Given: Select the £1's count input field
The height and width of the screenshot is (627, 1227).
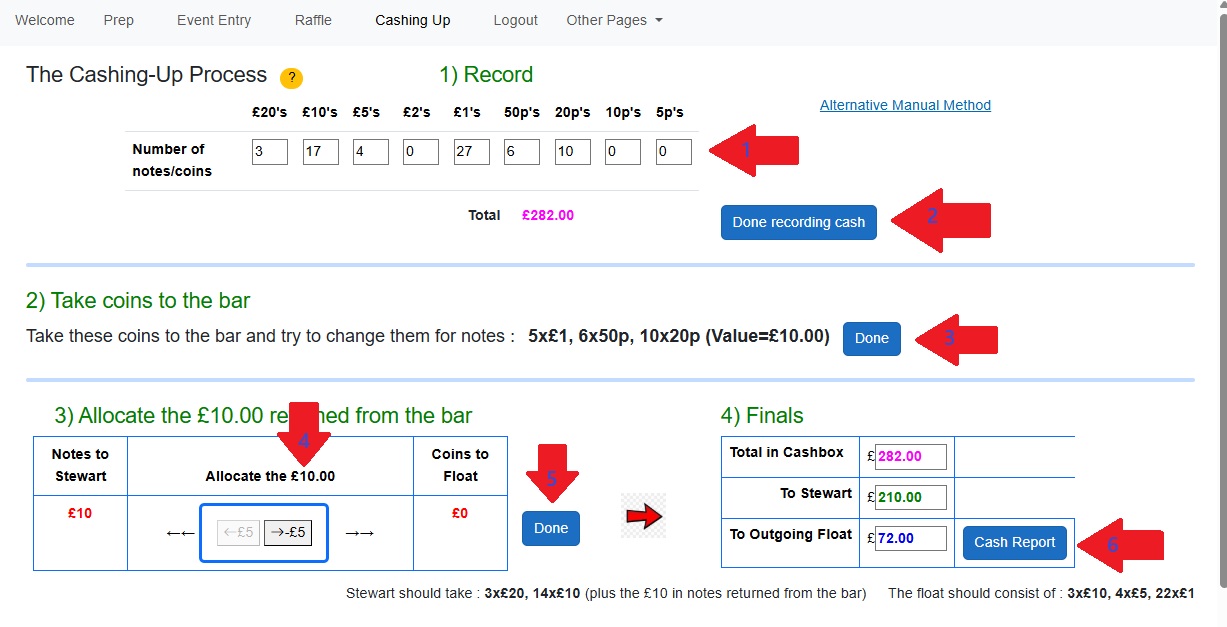Looking at the screenshot, I should [471, 152].
